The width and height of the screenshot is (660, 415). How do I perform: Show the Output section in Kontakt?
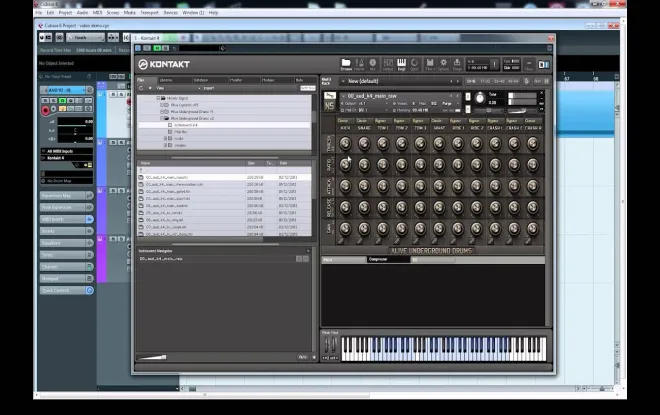click(x=388, y=64)
